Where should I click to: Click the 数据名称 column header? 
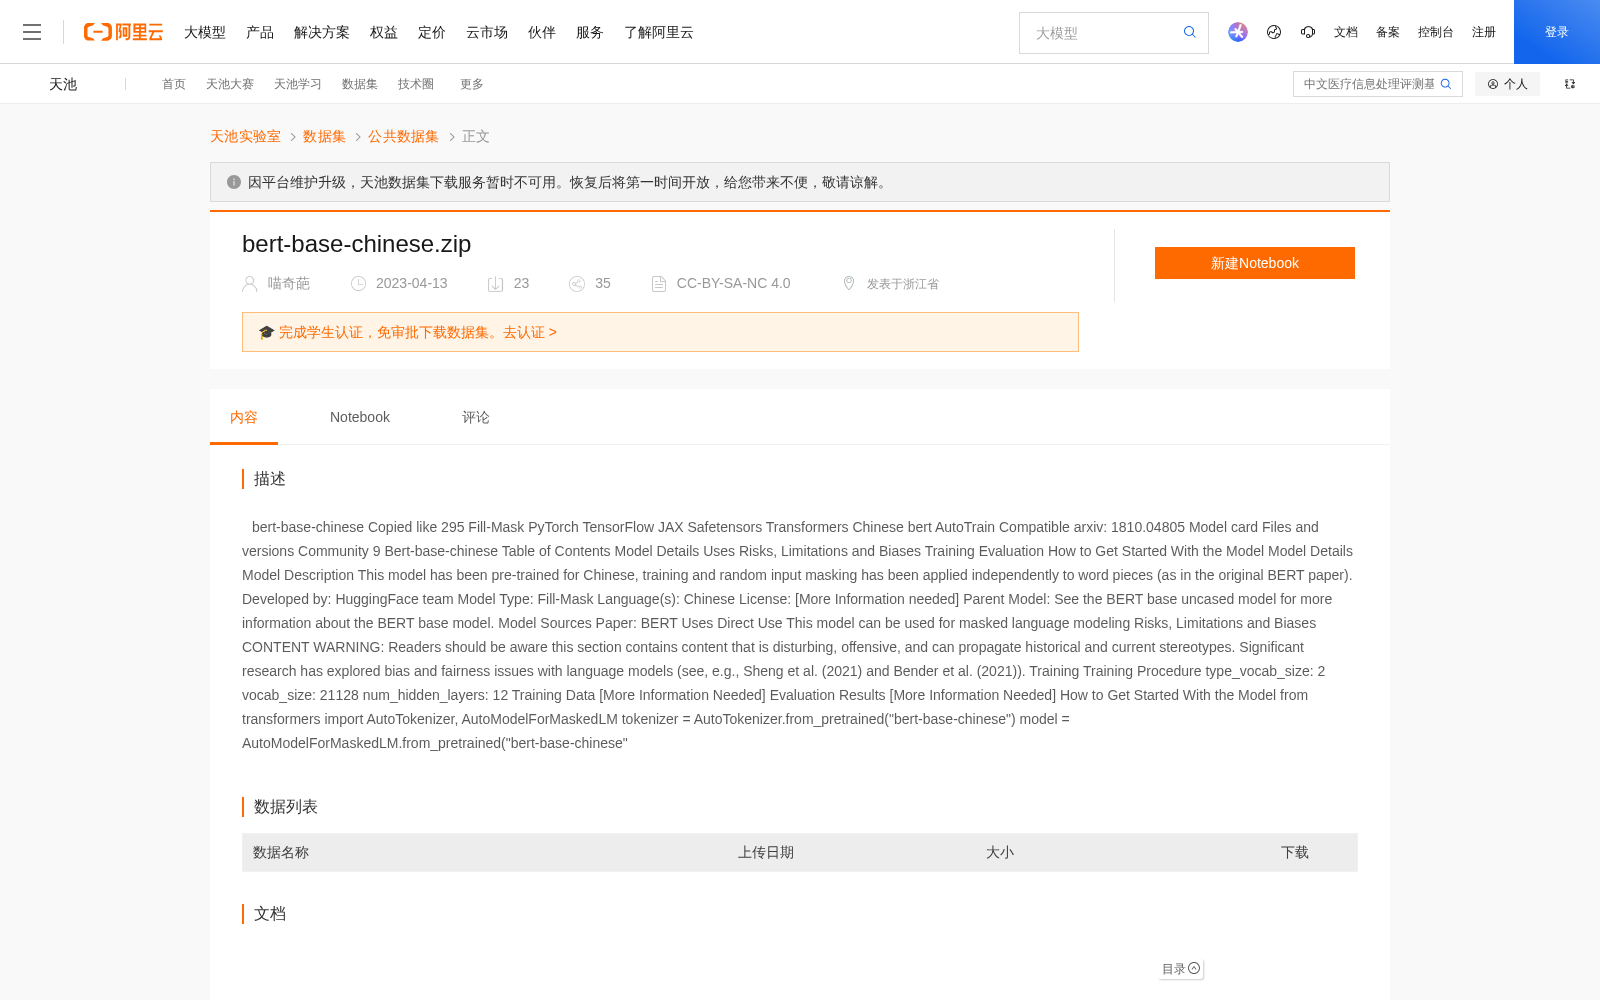281,853
